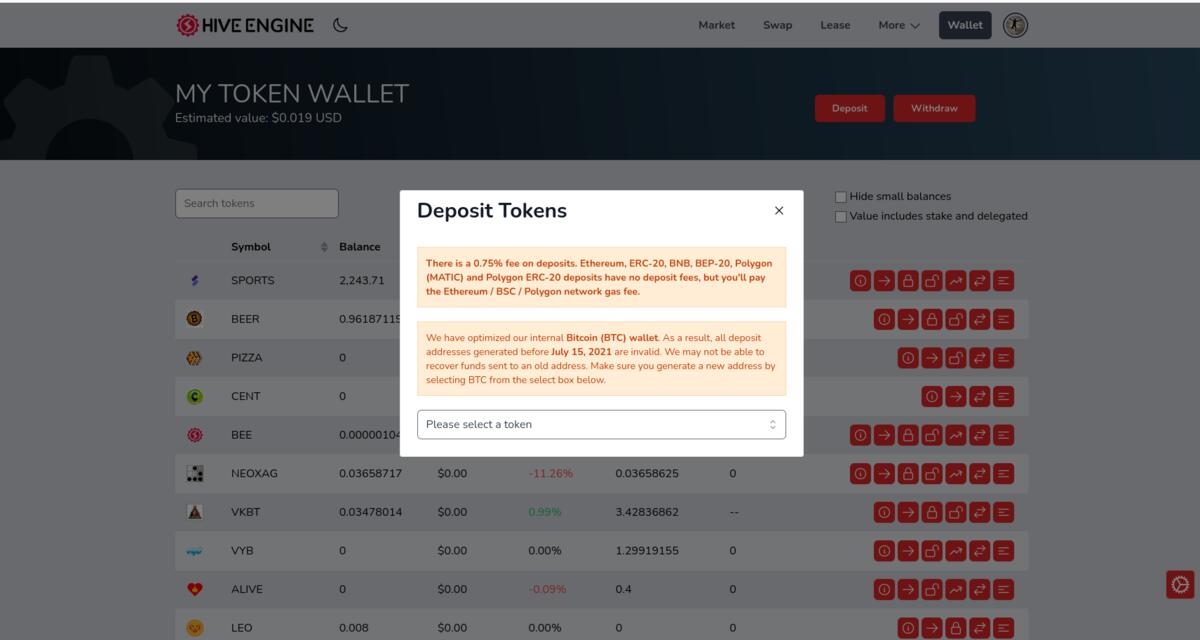
Task: Enable Hide small balances checkbox
Action: (841, 197)
